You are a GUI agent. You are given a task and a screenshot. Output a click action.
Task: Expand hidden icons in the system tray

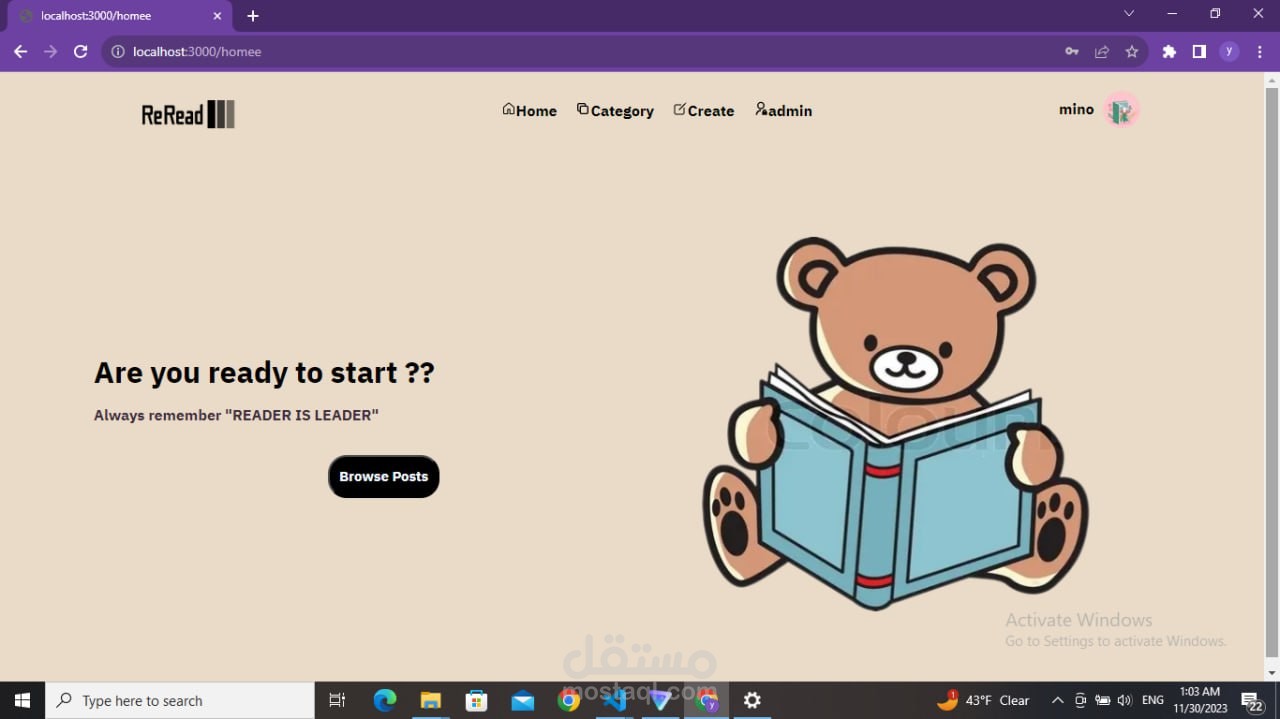(x=1057, y=700)
